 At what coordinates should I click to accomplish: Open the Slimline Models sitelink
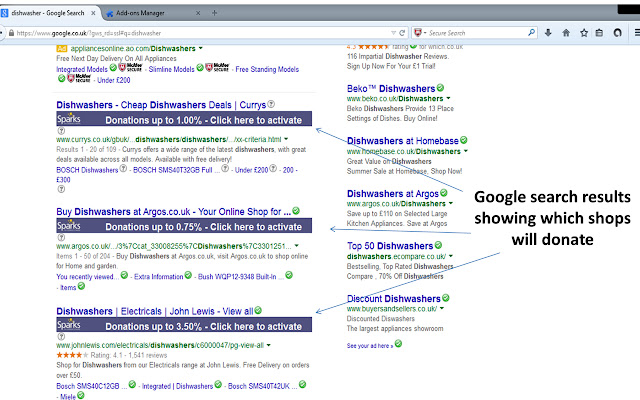click(x=171, y=69)
